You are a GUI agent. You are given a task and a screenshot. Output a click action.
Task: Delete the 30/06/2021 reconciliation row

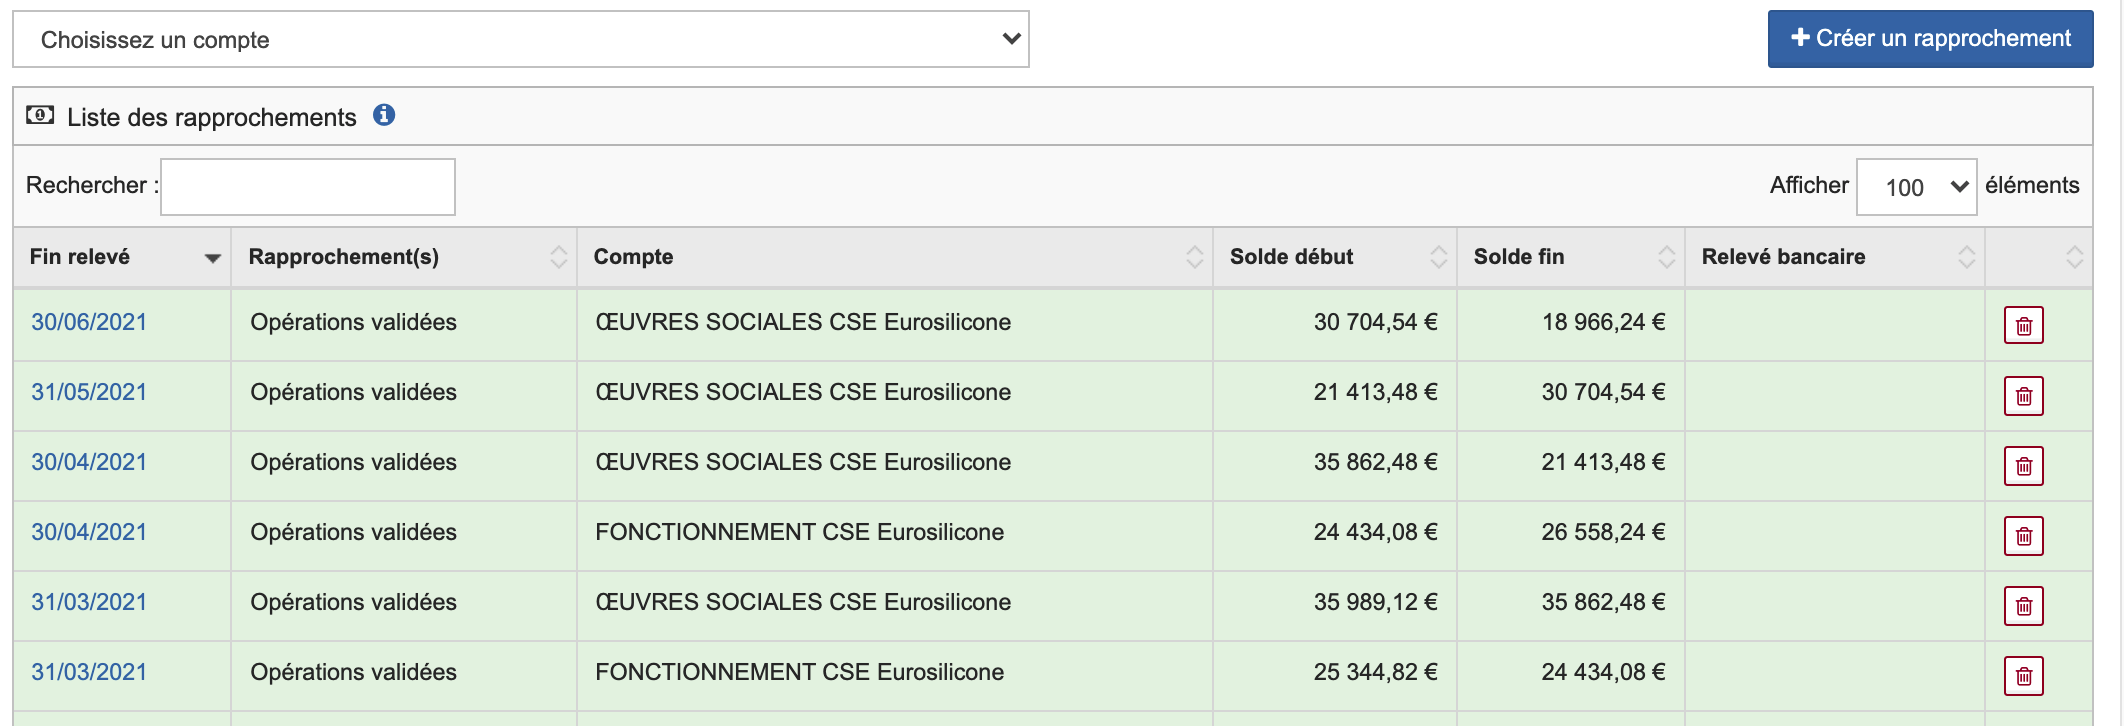2023,325
